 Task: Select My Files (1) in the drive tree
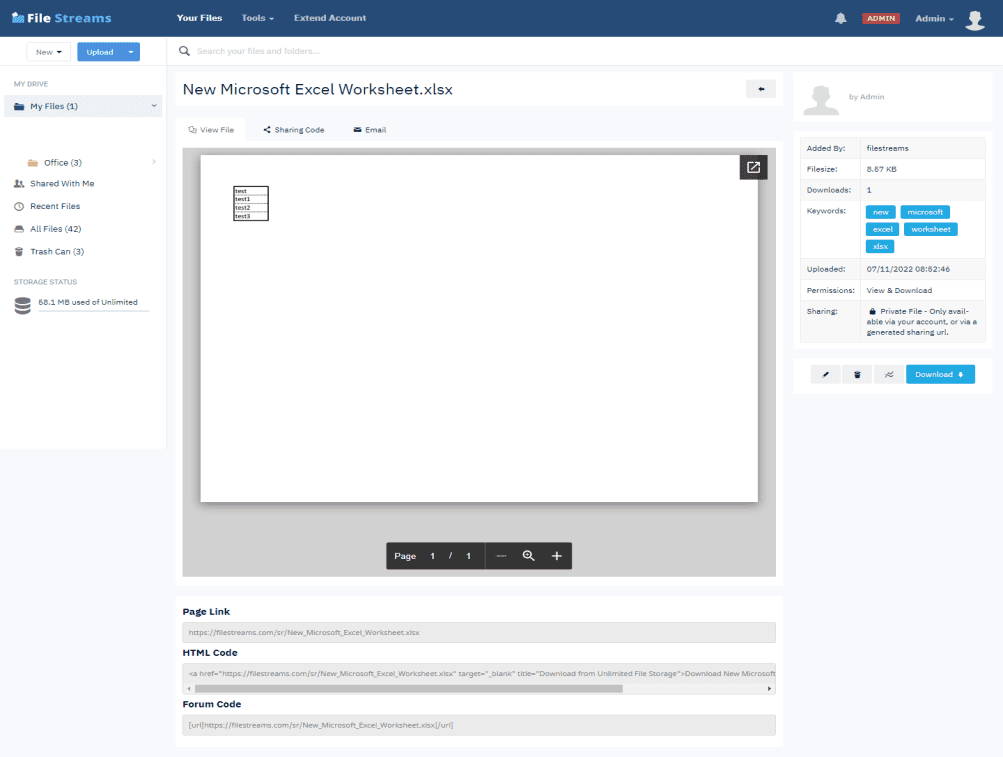coord(54,106)
